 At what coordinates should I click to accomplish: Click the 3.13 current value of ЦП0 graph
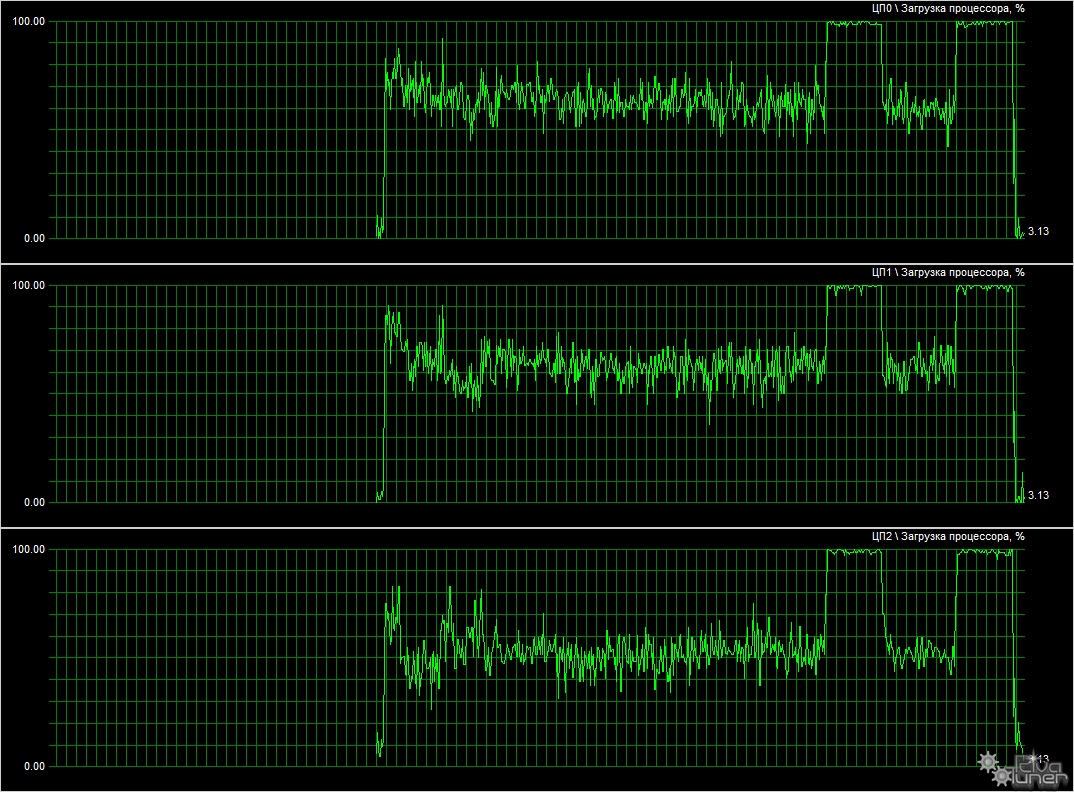point(1038,231)
